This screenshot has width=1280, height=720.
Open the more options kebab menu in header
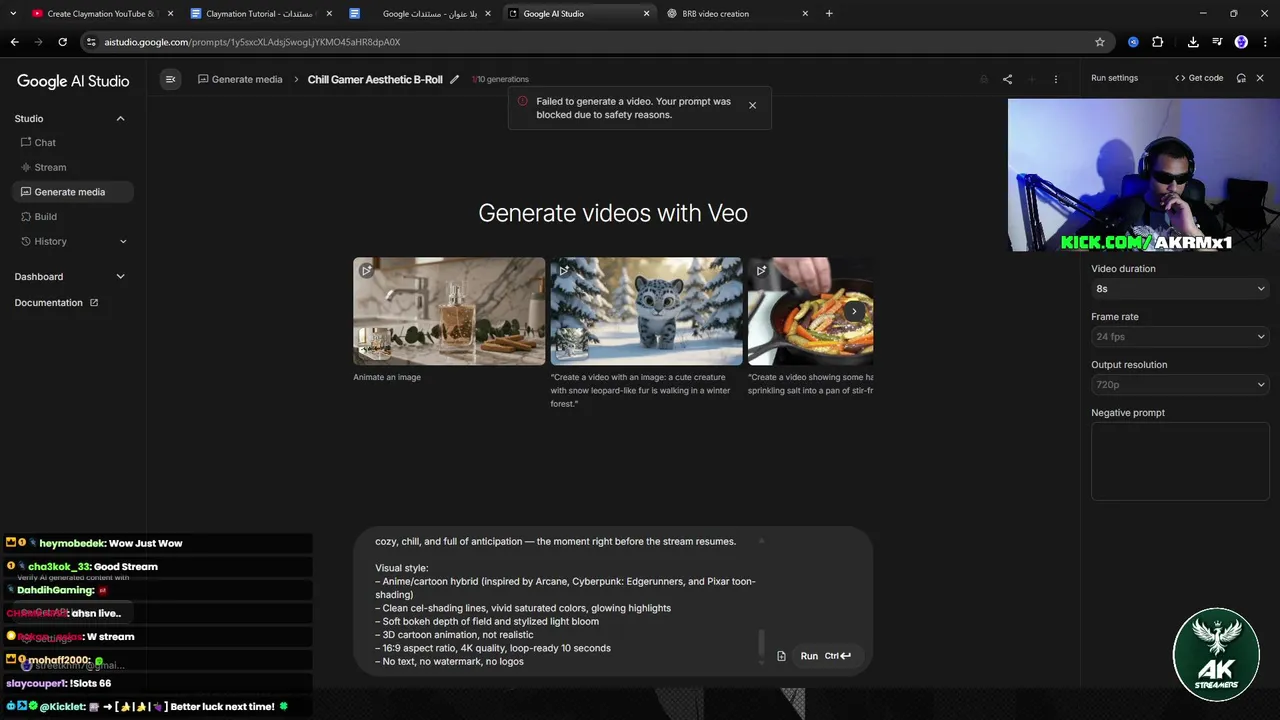click(1055, 79)
